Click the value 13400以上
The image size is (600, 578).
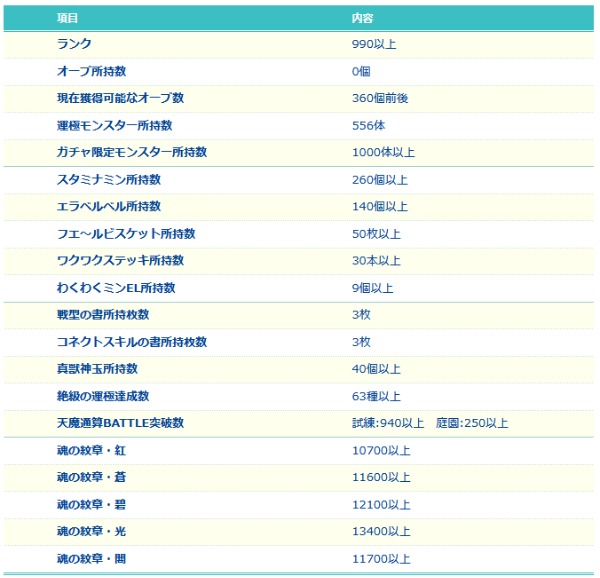point(381,531)
